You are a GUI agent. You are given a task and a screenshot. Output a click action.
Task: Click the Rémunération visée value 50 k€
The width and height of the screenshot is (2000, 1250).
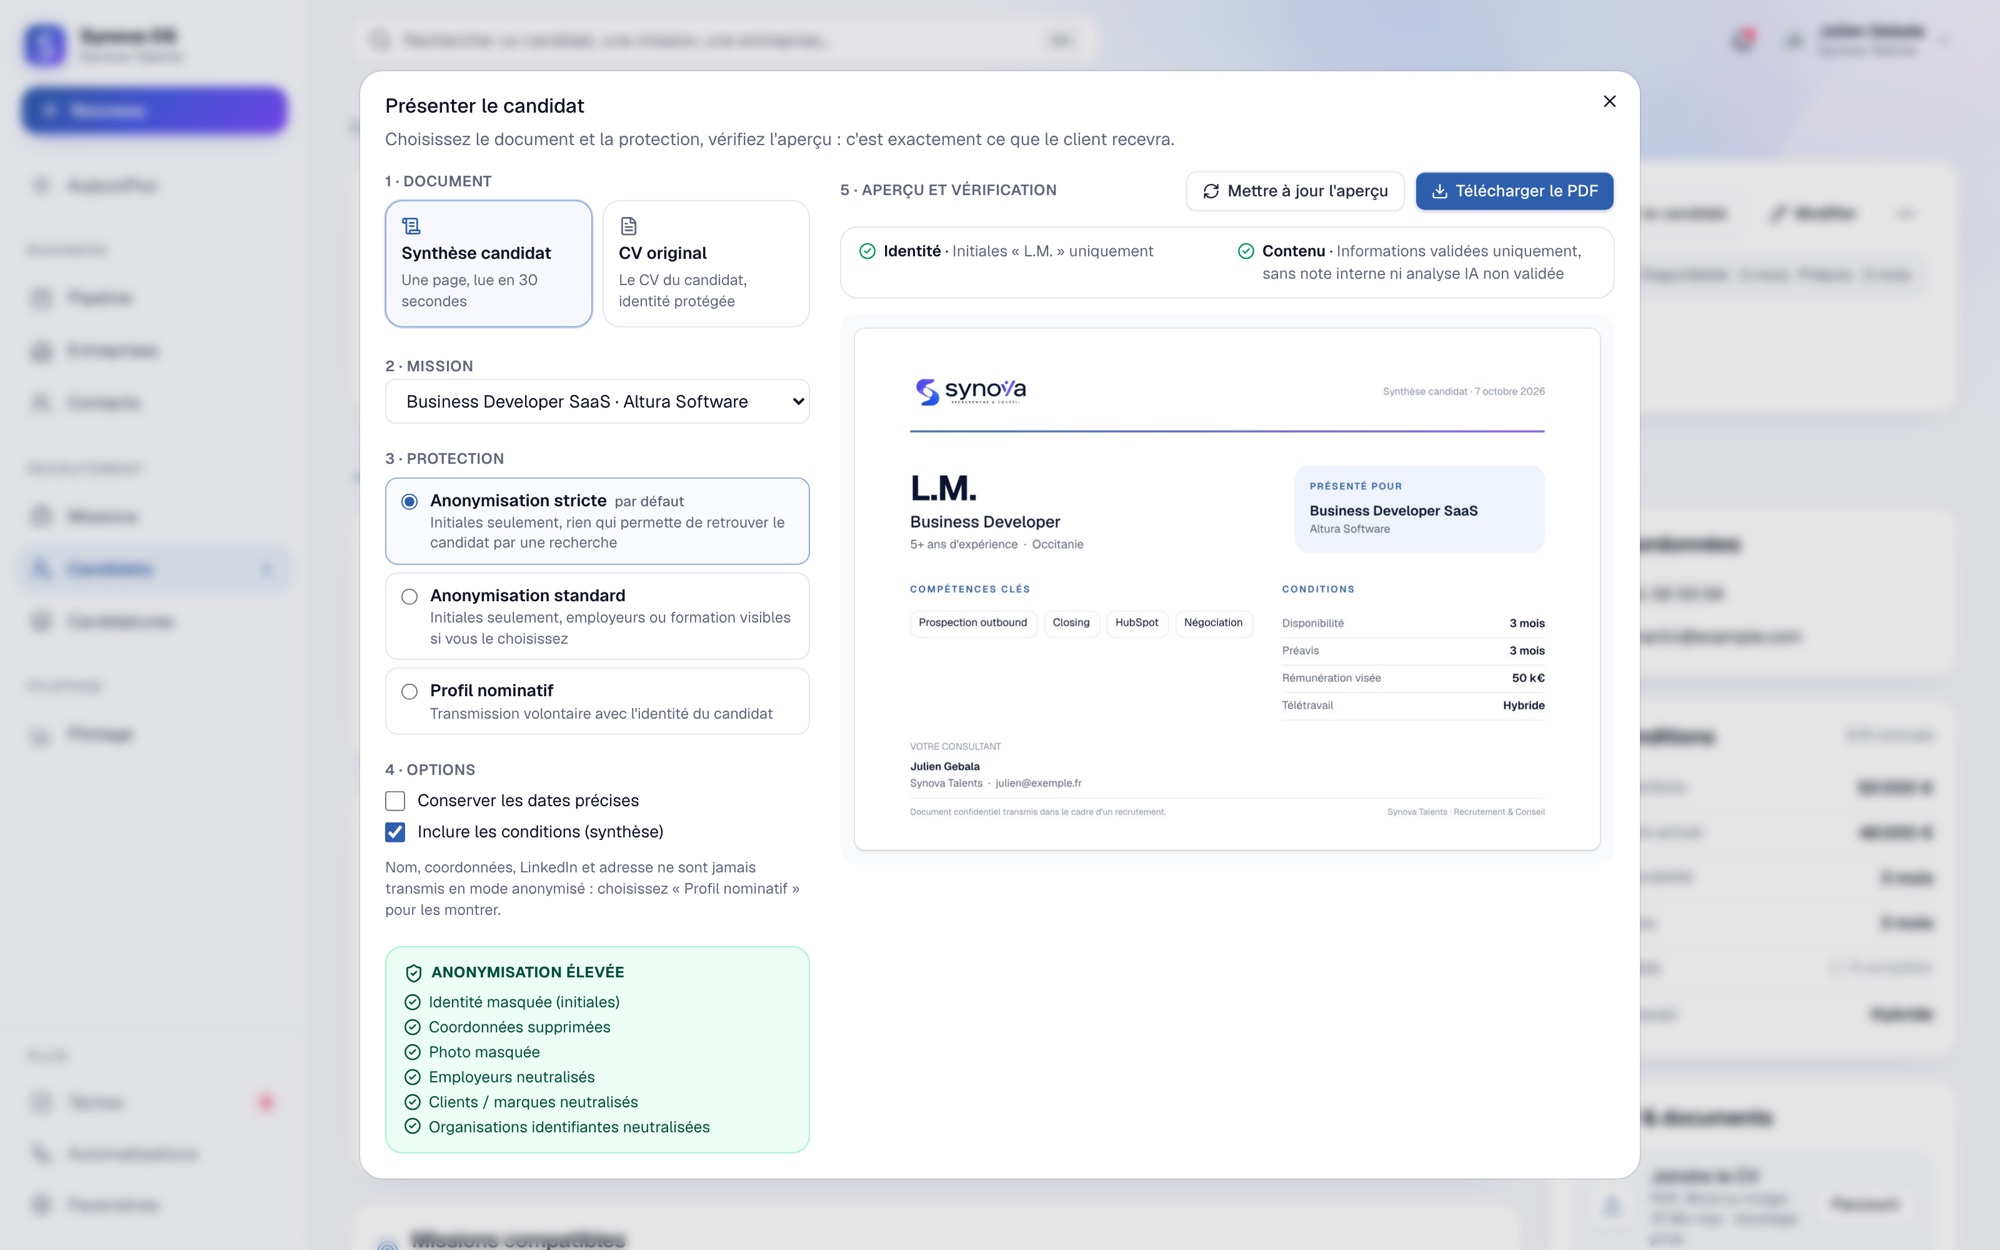(x=1528, y=678)
